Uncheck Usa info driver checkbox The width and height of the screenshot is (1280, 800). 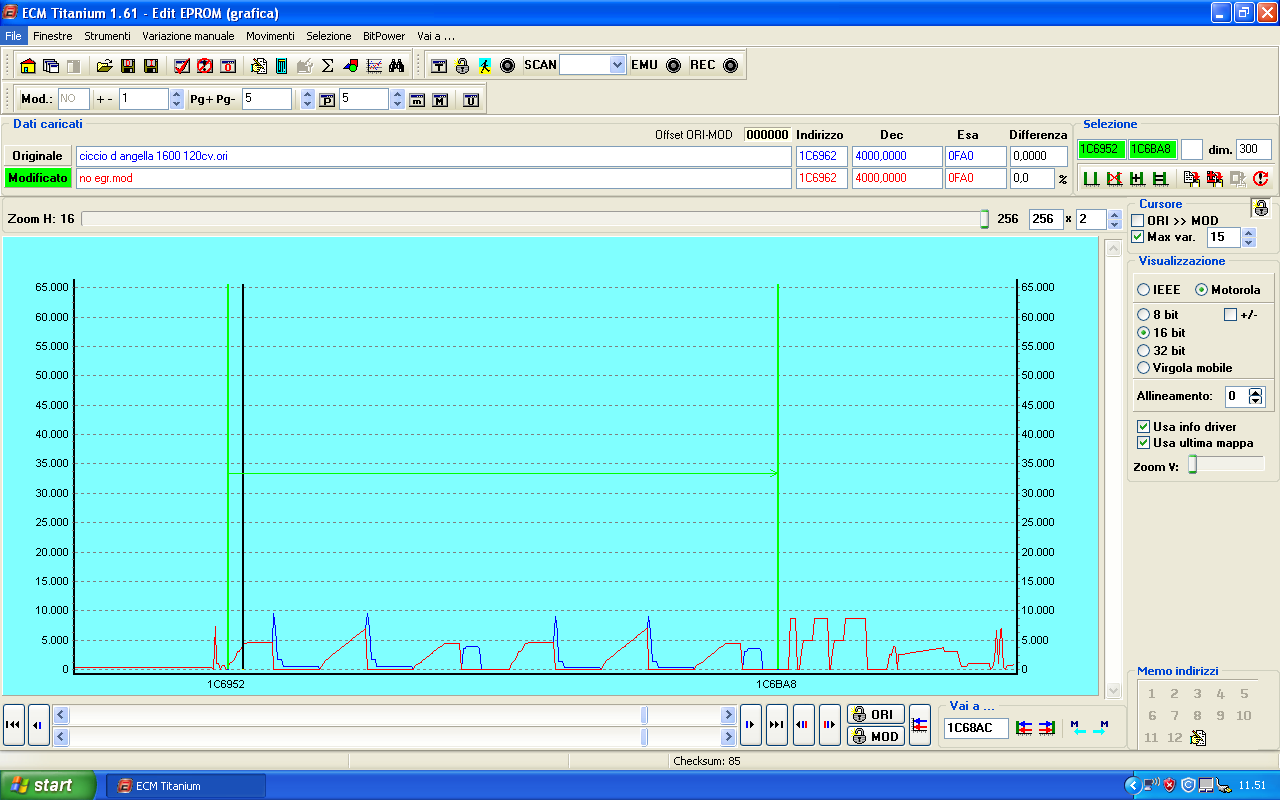click(x=1144, y=427)
